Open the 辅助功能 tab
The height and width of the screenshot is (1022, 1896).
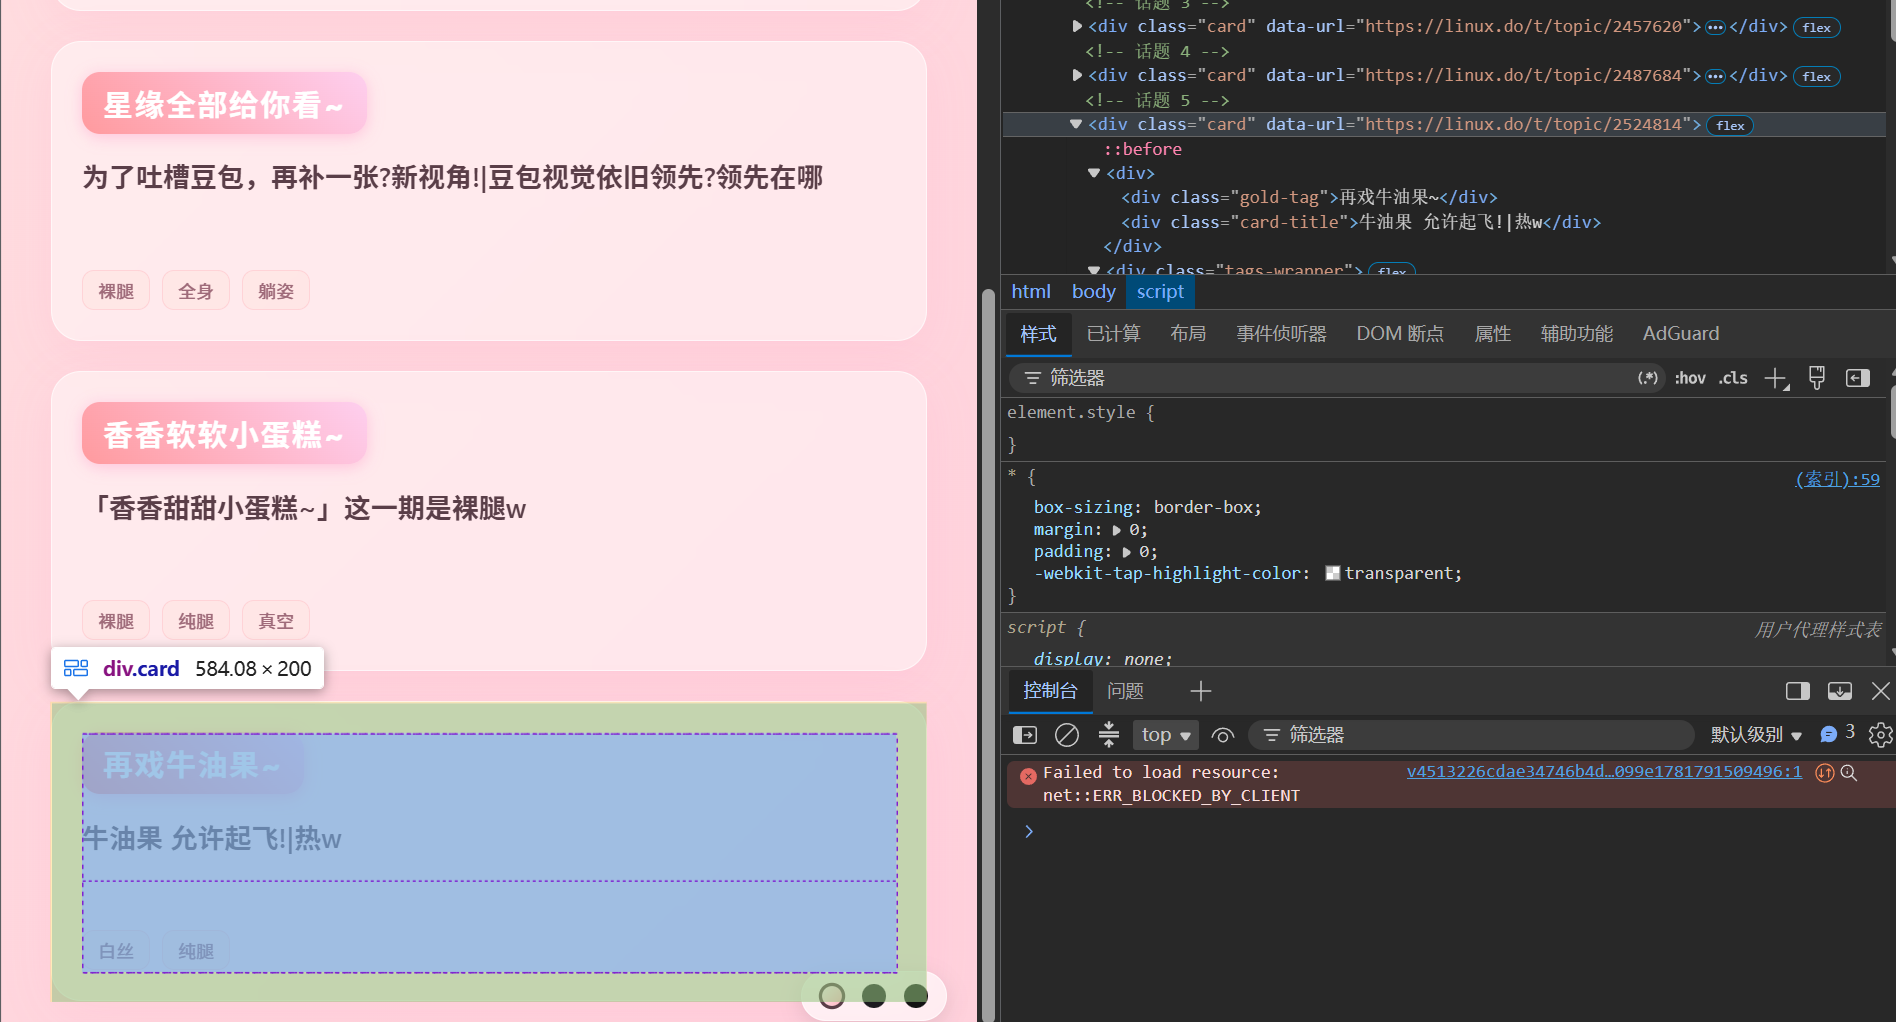(1577, 334)
